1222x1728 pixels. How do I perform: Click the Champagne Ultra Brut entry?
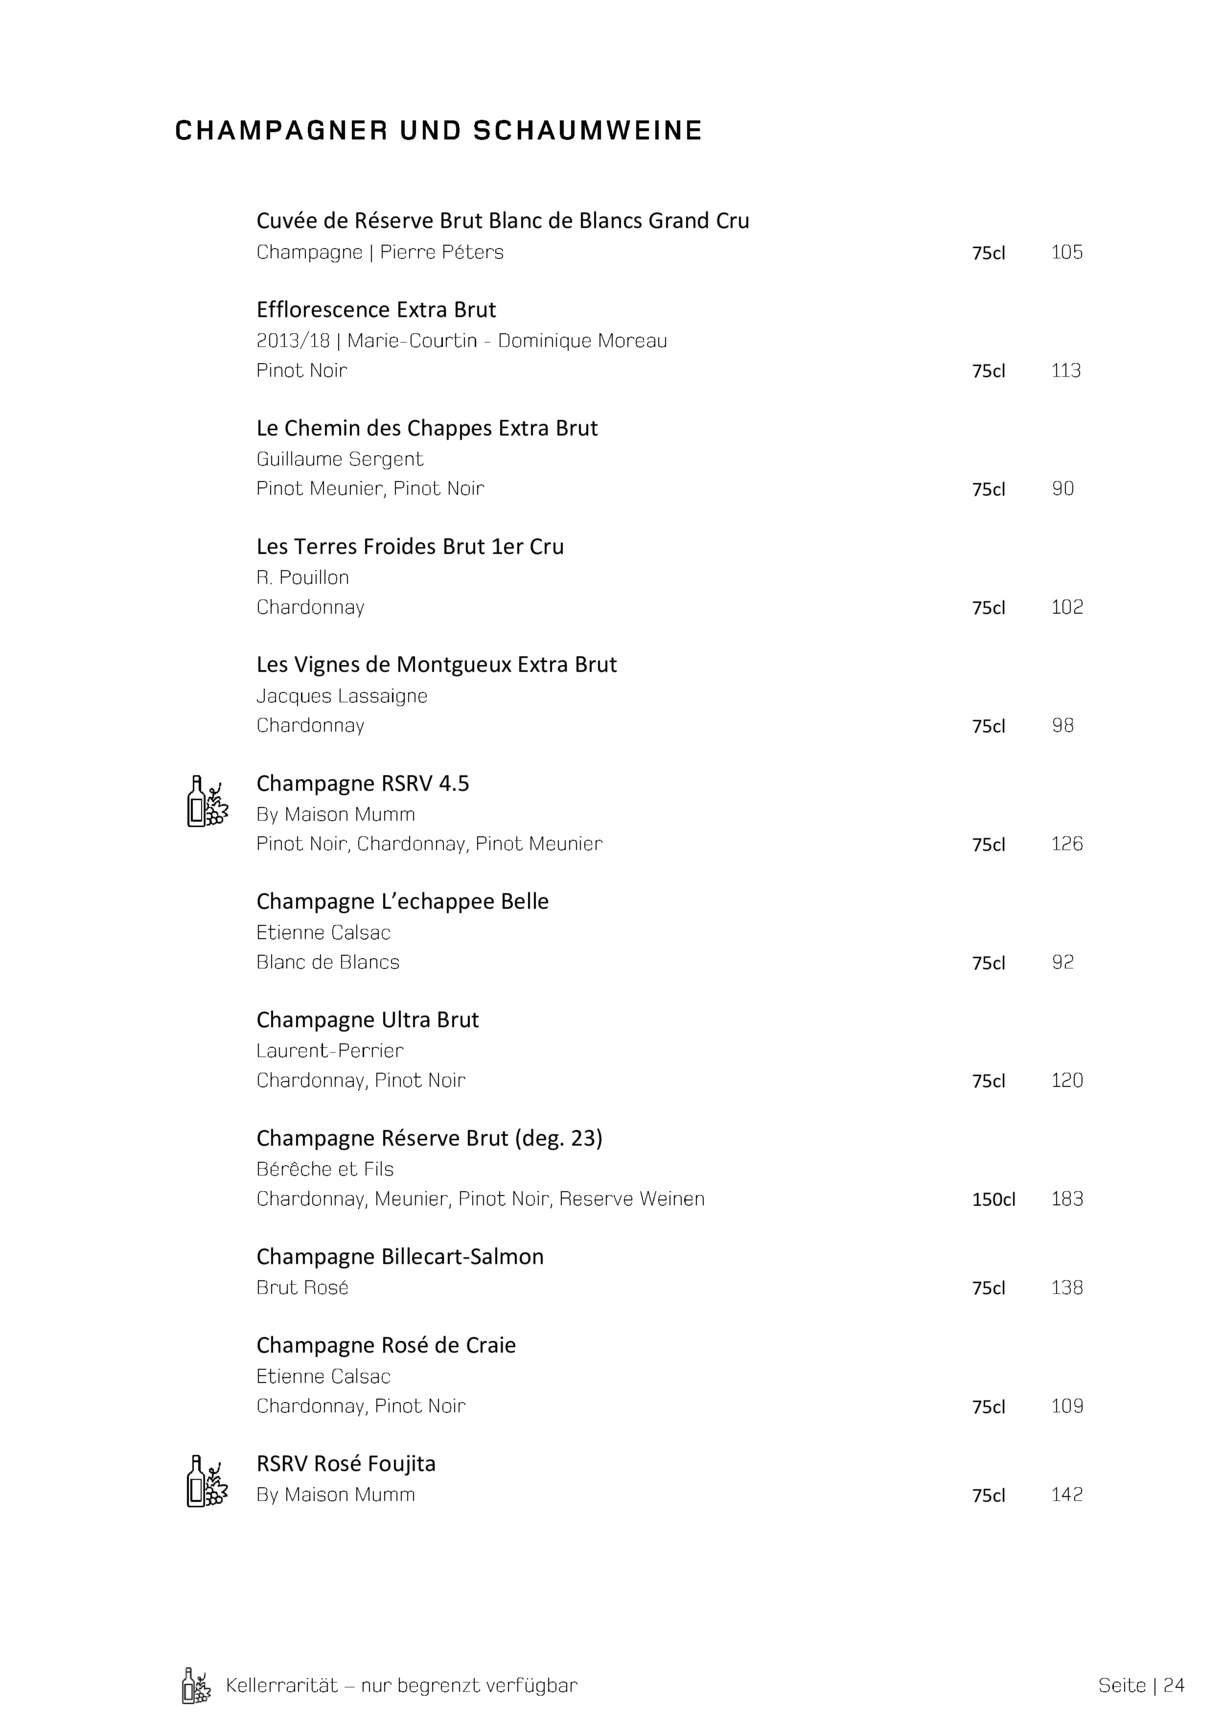tap(367, 1020)
